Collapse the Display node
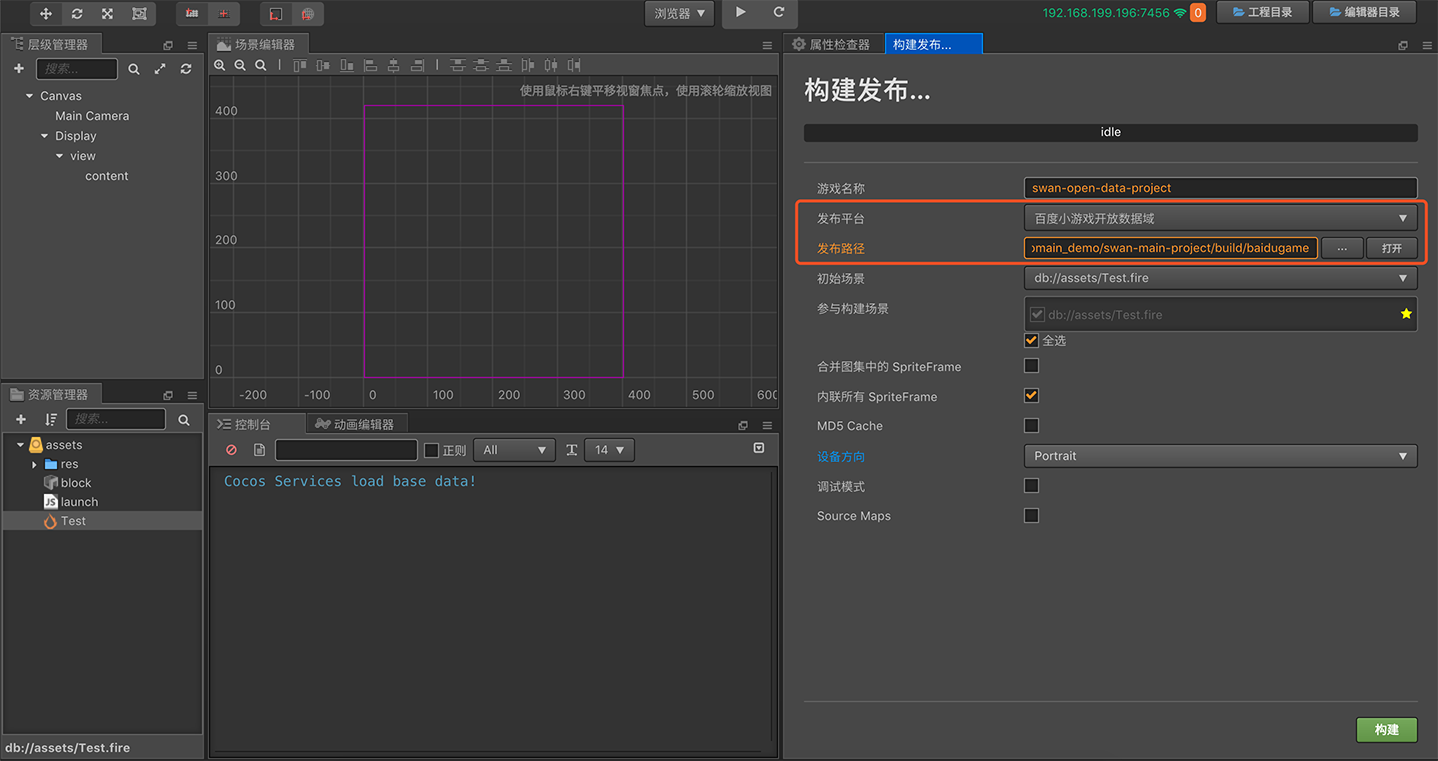Image resolution: width=1438 pixels, height=761 pixels. pos(44,136)
